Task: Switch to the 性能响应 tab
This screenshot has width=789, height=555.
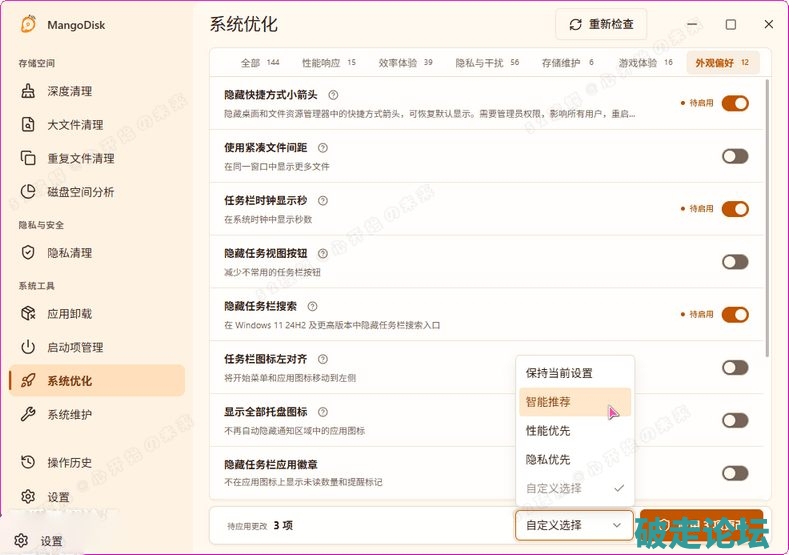Action: (x=329, y=62)
